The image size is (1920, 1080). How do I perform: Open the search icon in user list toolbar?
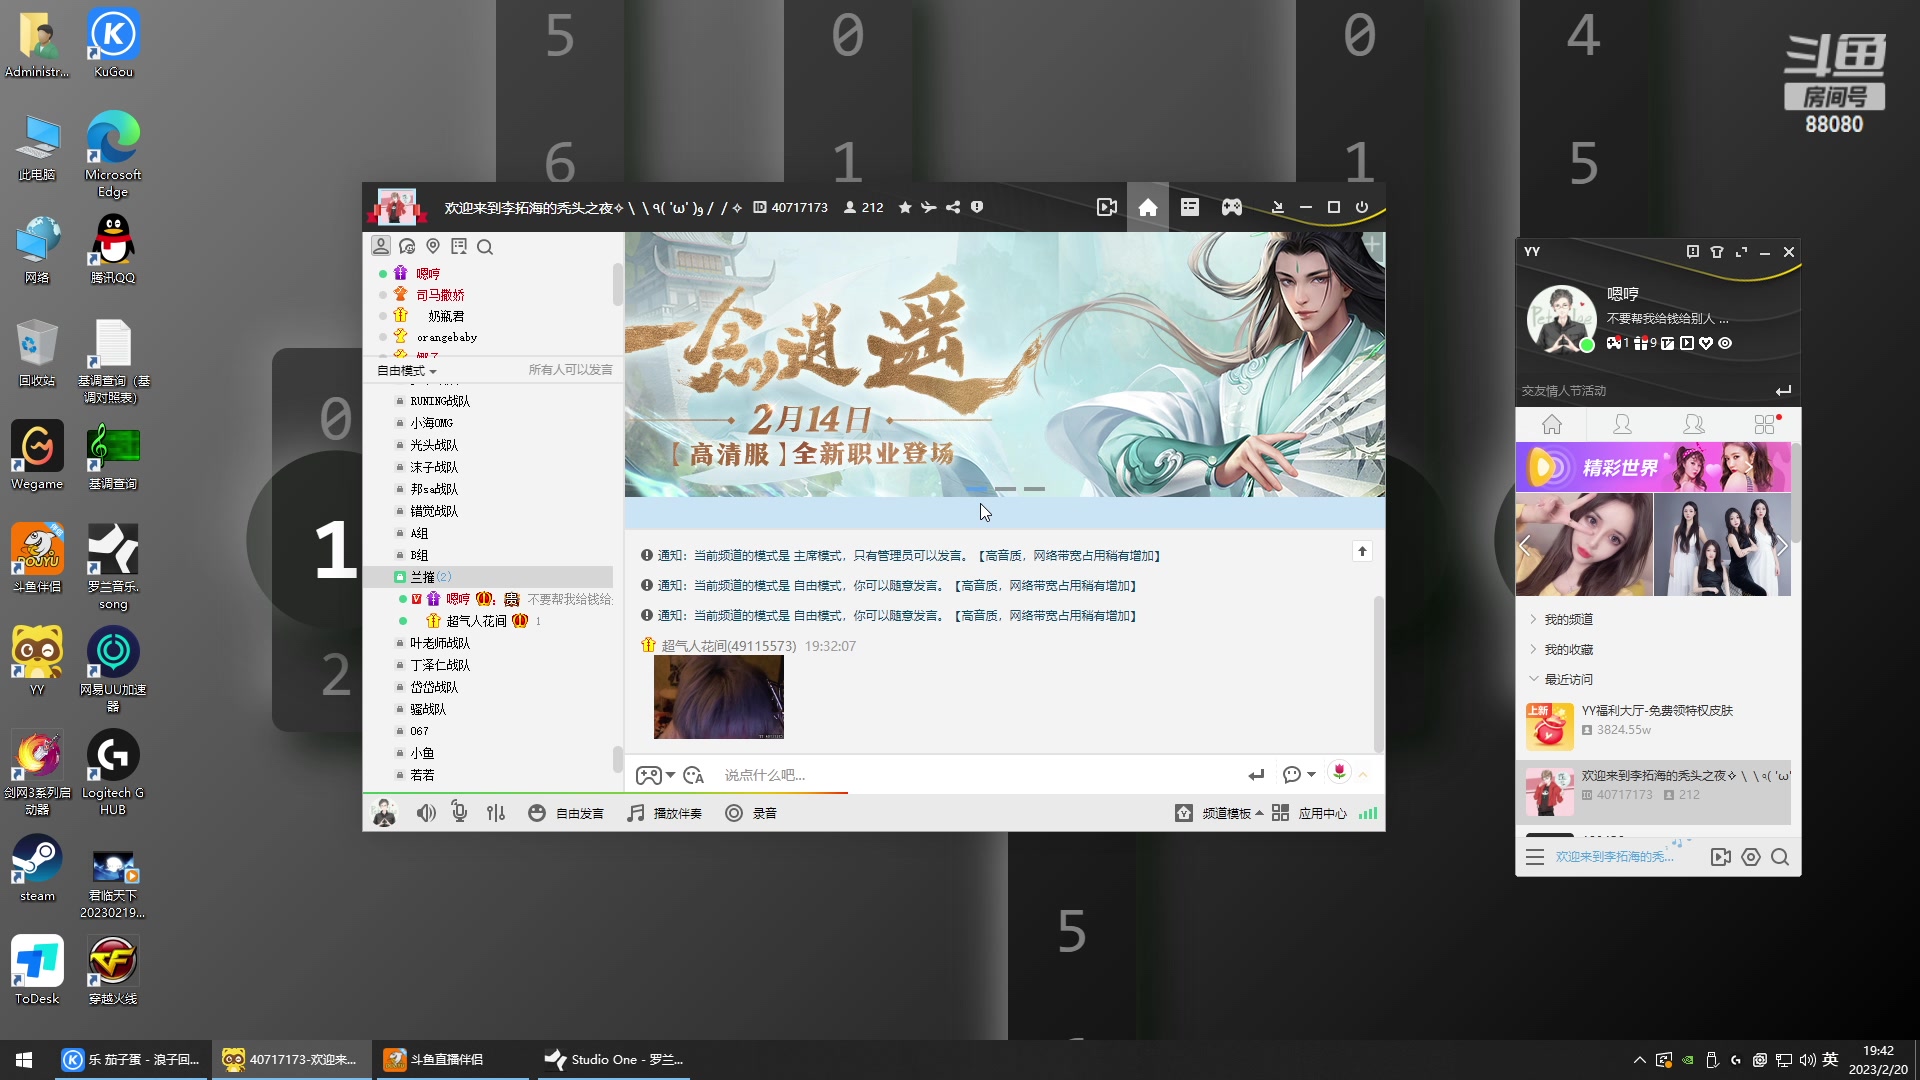[485, 247]
